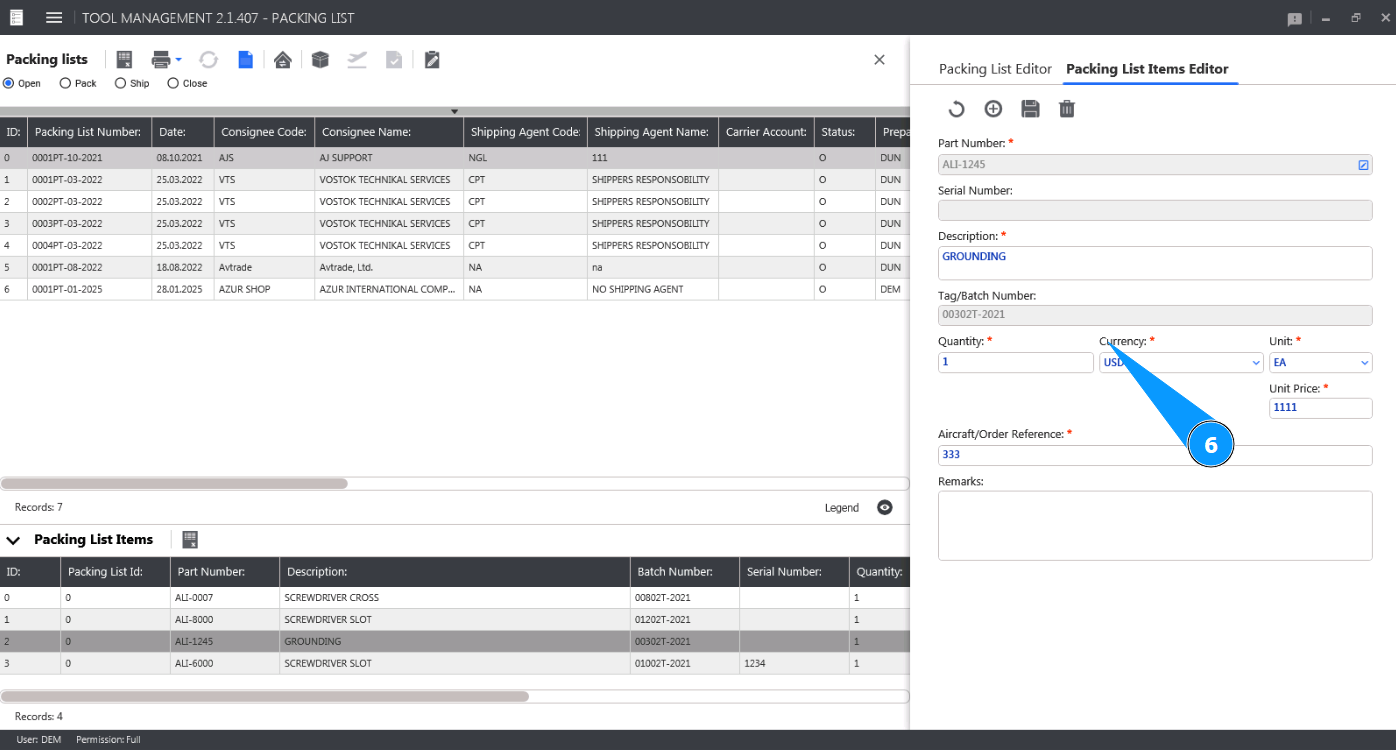Click the box package icon in toolbar
Screen dimensions: 1396x751
(320, 60)
